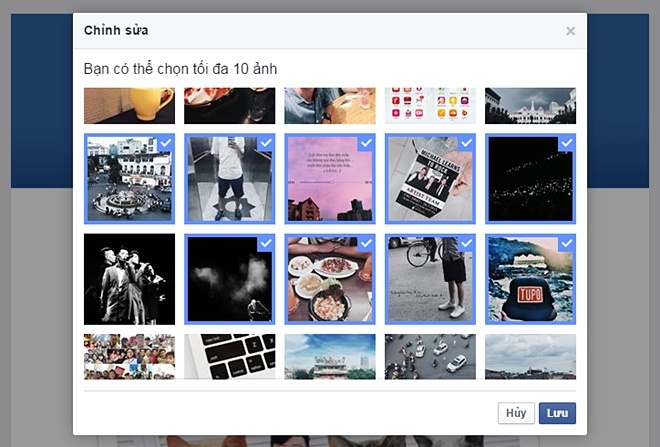
Task: Uncheck the food dishes photo
Action: point(330,279)
